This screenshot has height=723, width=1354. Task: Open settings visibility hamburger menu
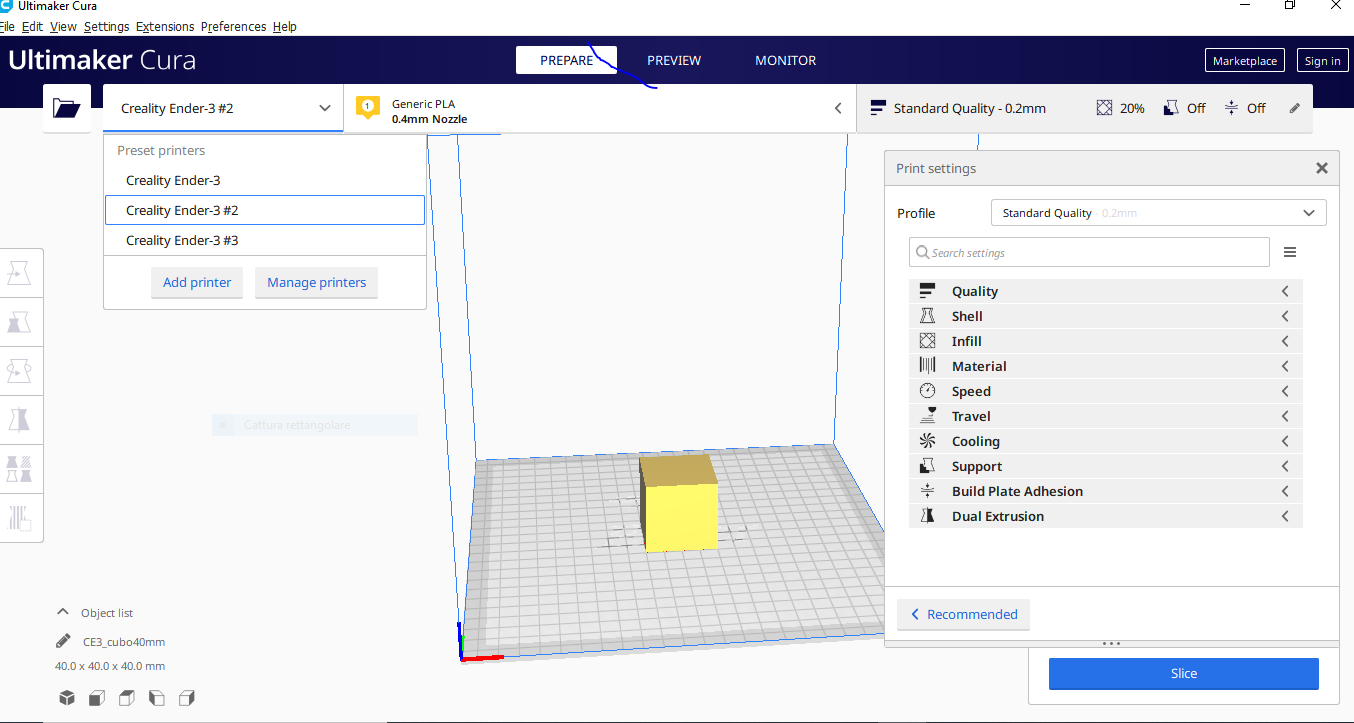pyautogui.click(x=1290, y=253)
